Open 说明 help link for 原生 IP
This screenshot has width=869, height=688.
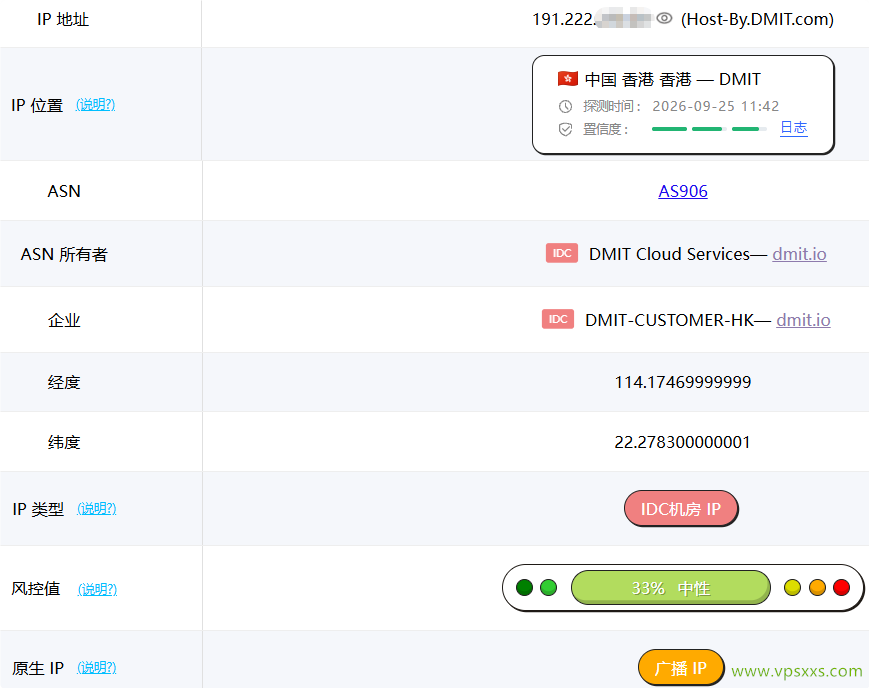click(x=96, y=667)
